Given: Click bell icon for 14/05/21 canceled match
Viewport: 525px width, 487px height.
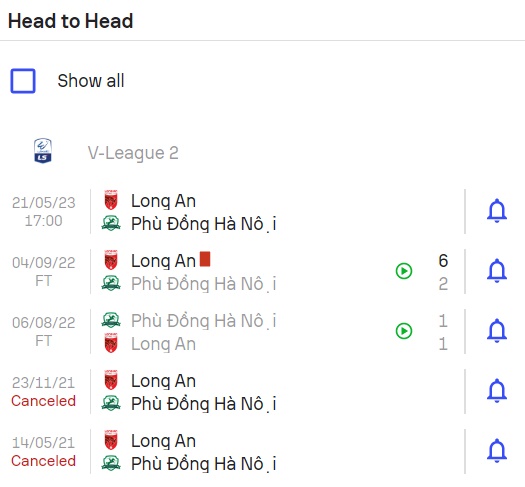Looking at the screenshot, I should (x=497, y=451).
